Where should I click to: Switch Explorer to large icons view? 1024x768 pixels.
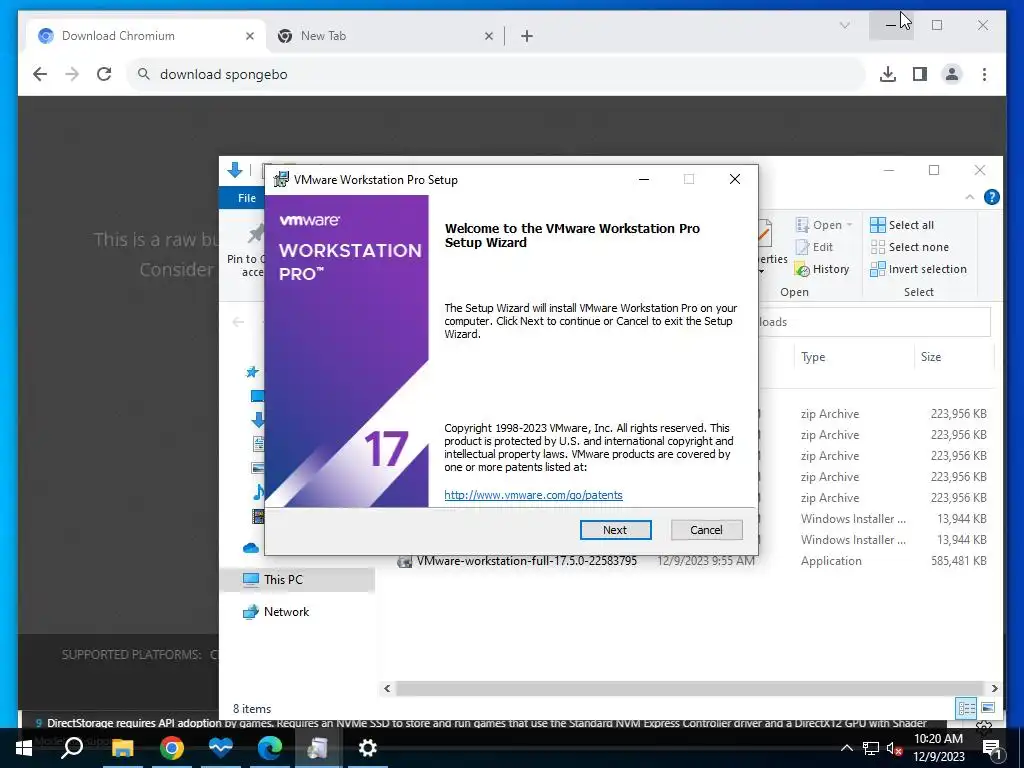click(988, 708)
